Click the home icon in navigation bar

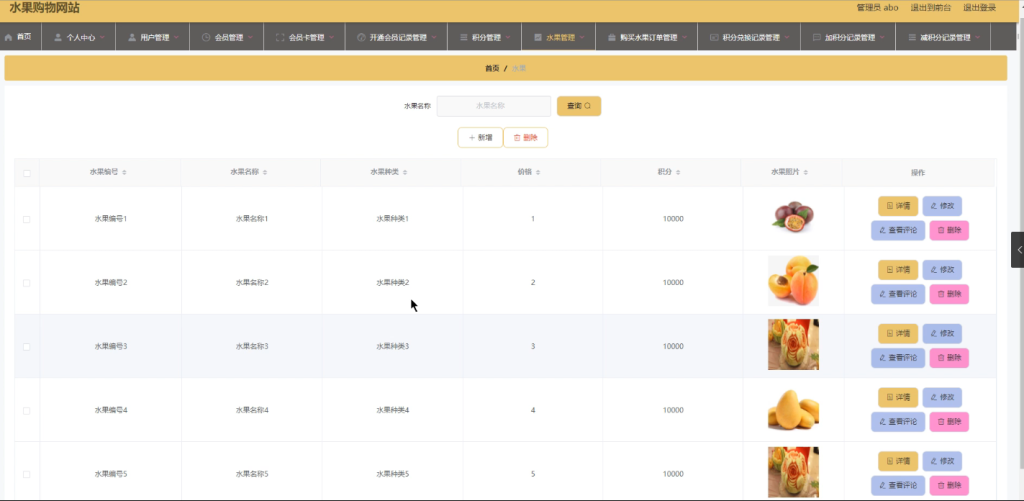(x=8, y=37)
